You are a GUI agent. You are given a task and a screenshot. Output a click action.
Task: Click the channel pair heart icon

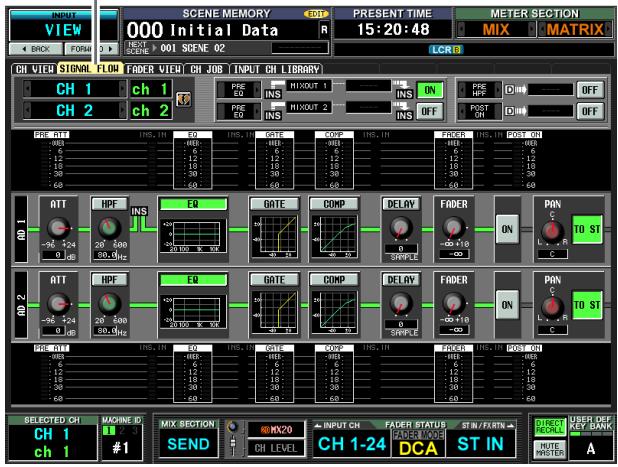[x=184, y=100]
